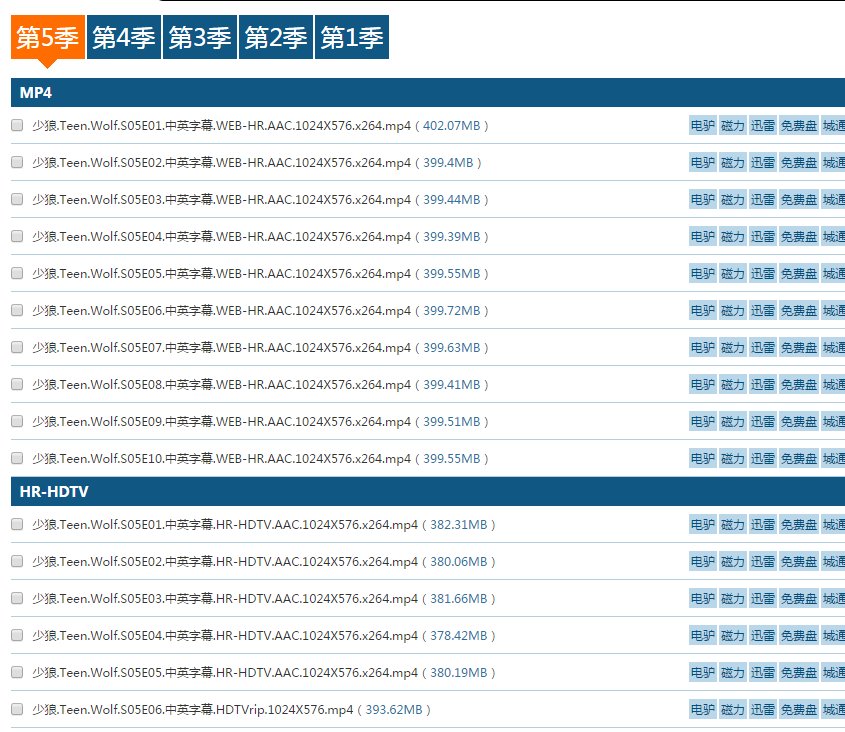Click 迅雷 for the S05E01 HR-HDTV file
845x732 pixels.
pyautogui.click(x=763, y=525)
